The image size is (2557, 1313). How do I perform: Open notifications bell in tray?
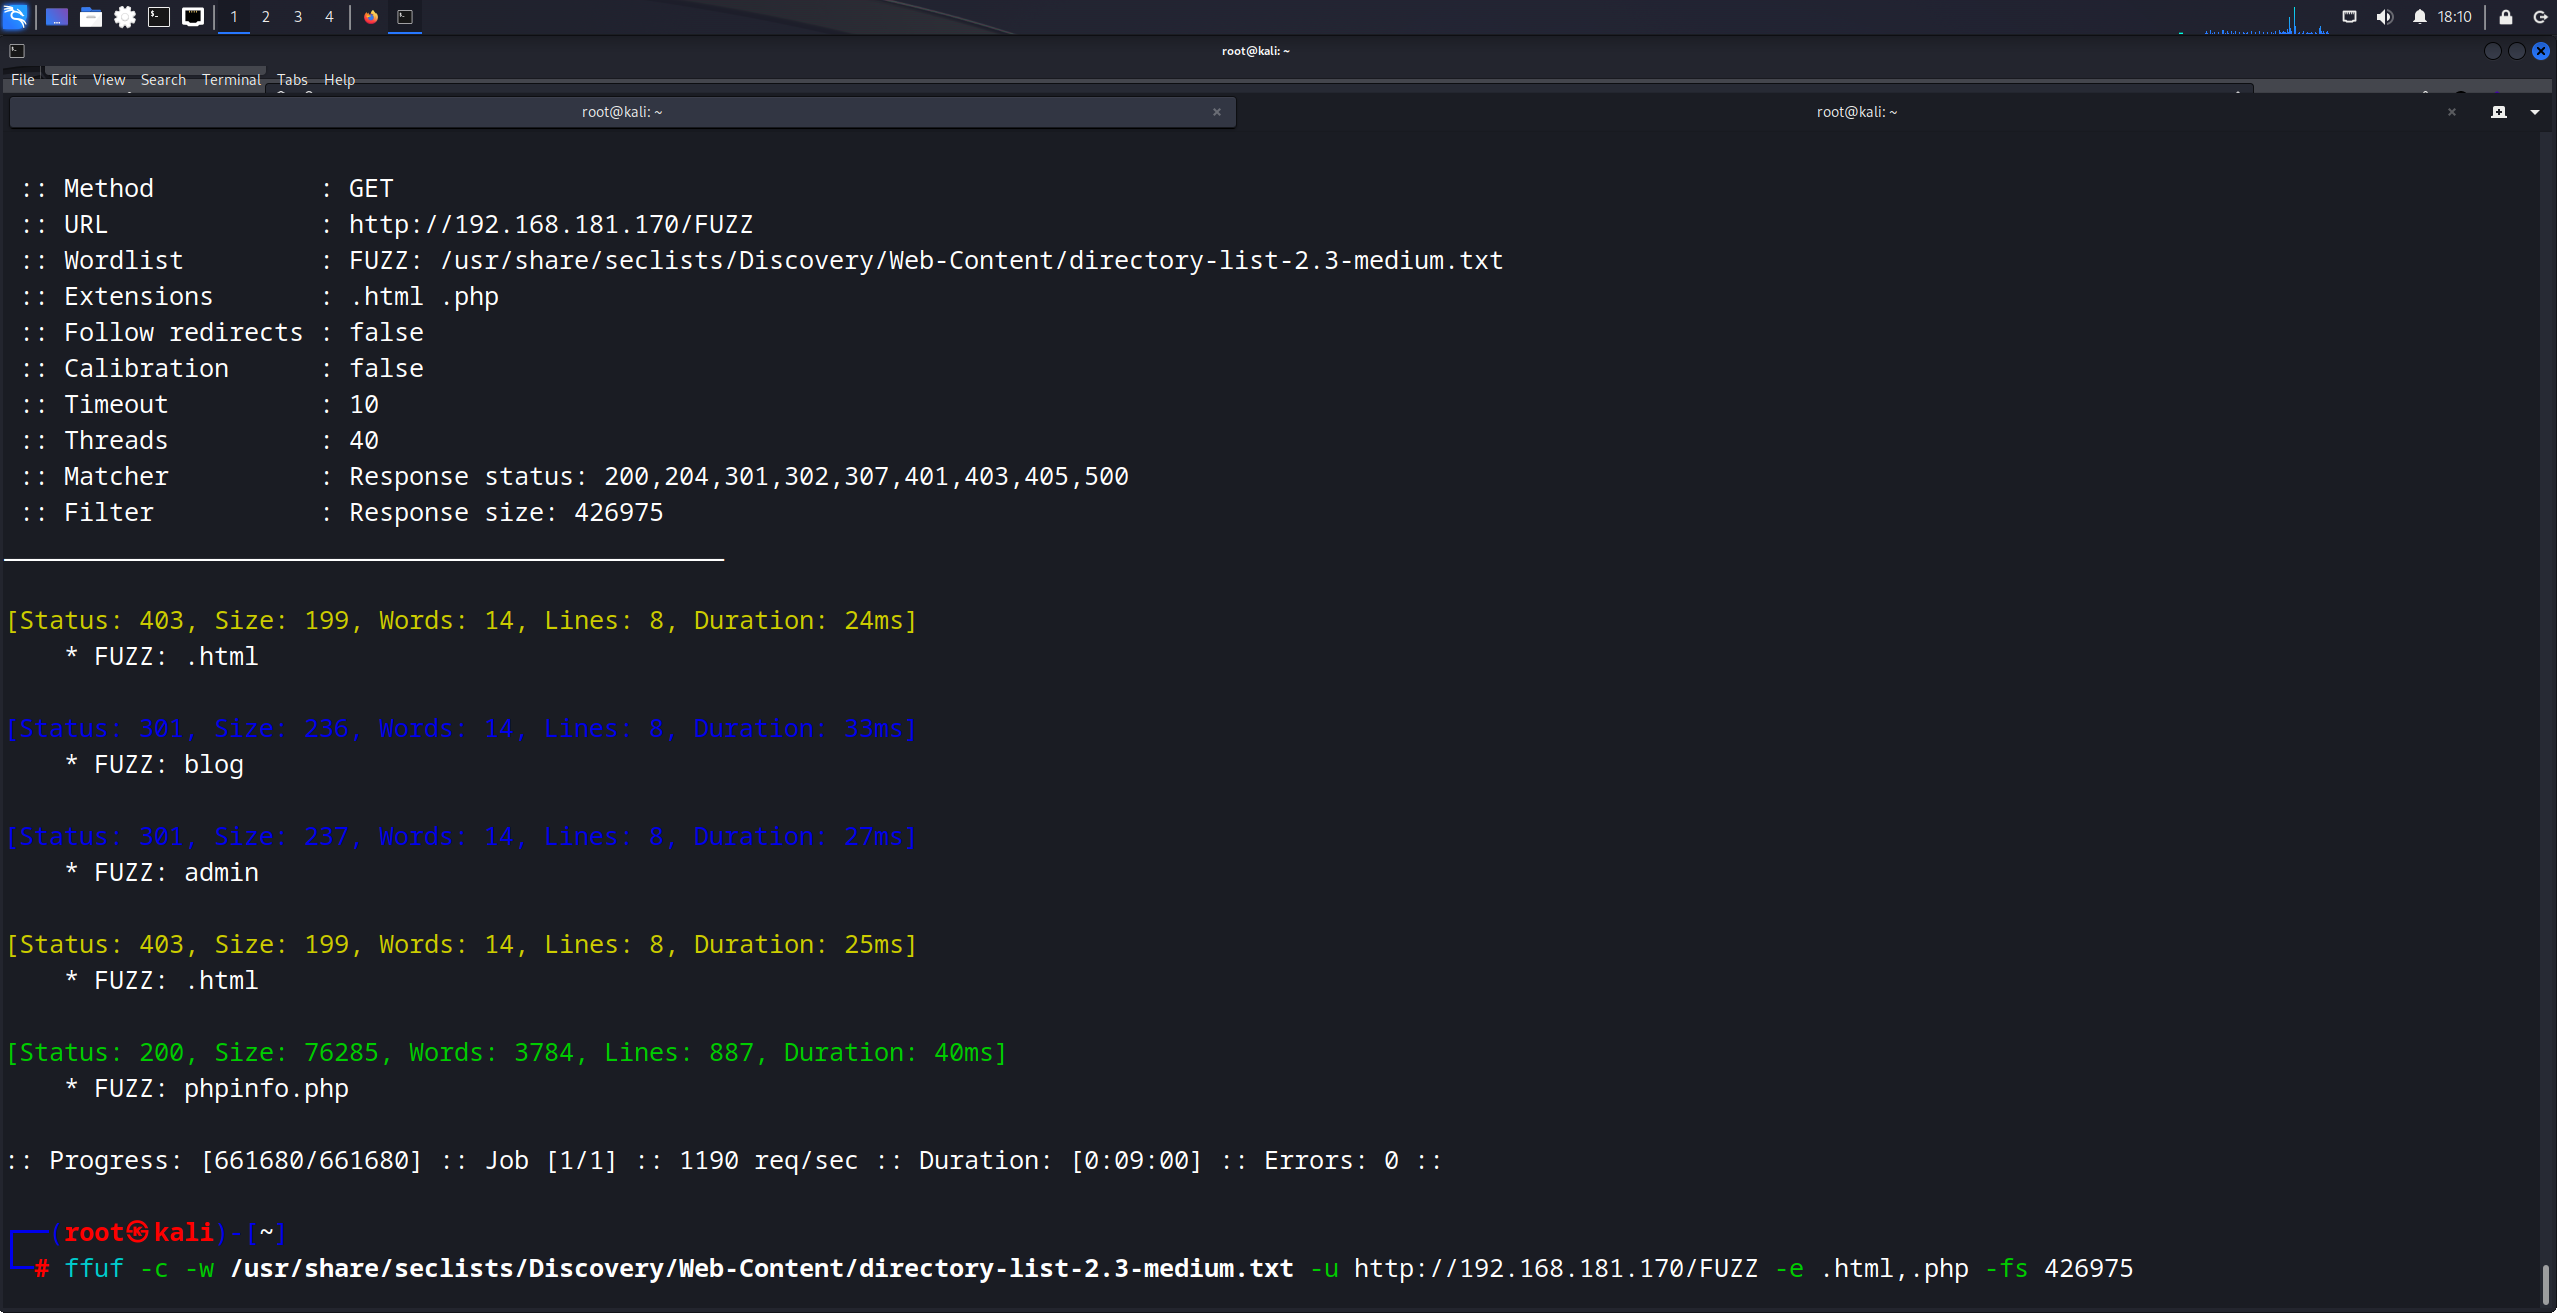pyautogui.click(x=2420, y=17)
